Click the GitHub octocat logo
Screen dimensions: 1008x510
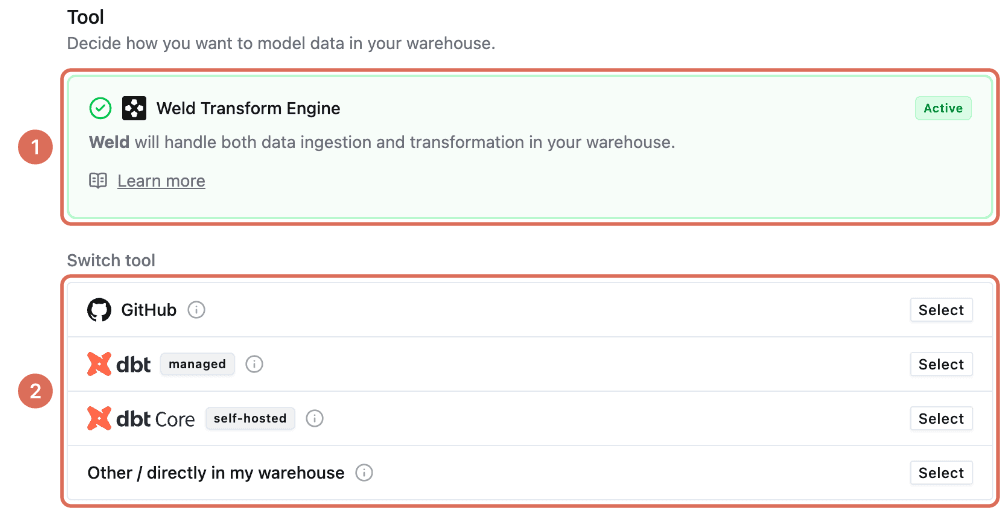pos(99,310)
